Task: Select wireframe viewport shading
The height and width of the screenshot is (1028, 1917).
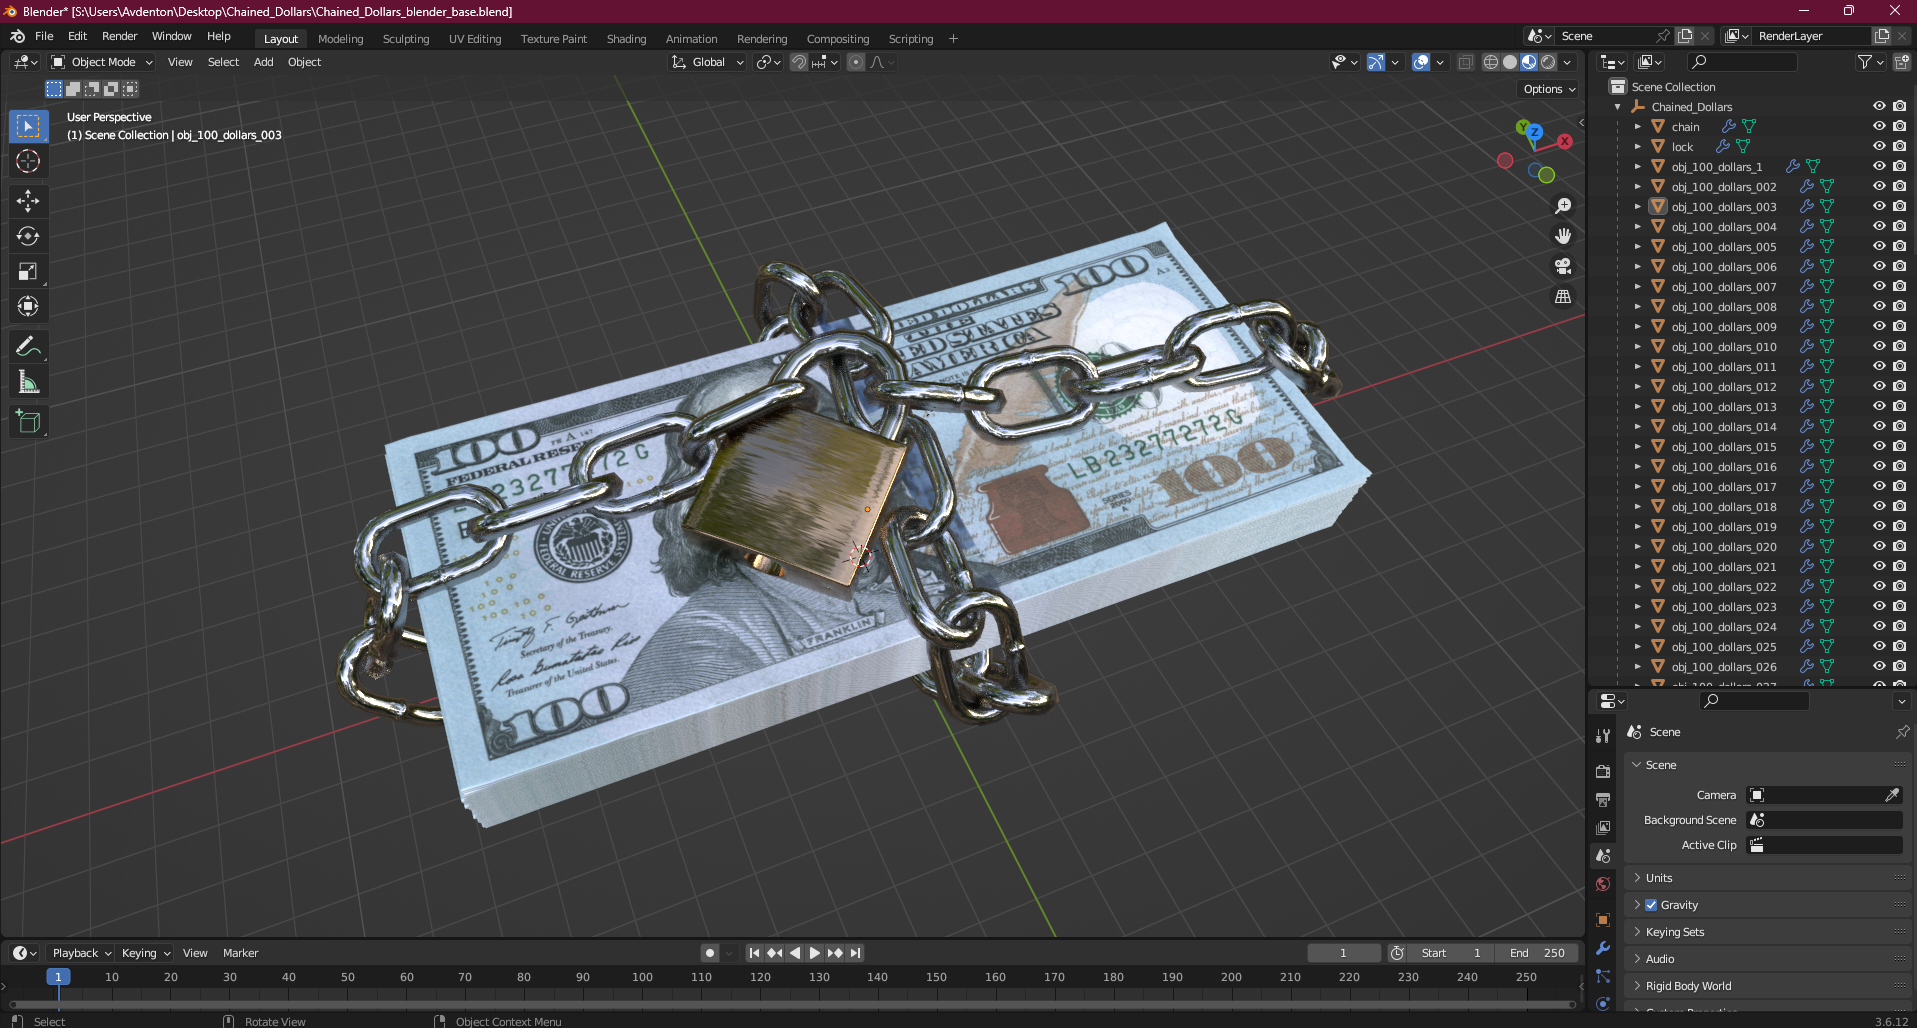Action: [x=1491, y=62]
